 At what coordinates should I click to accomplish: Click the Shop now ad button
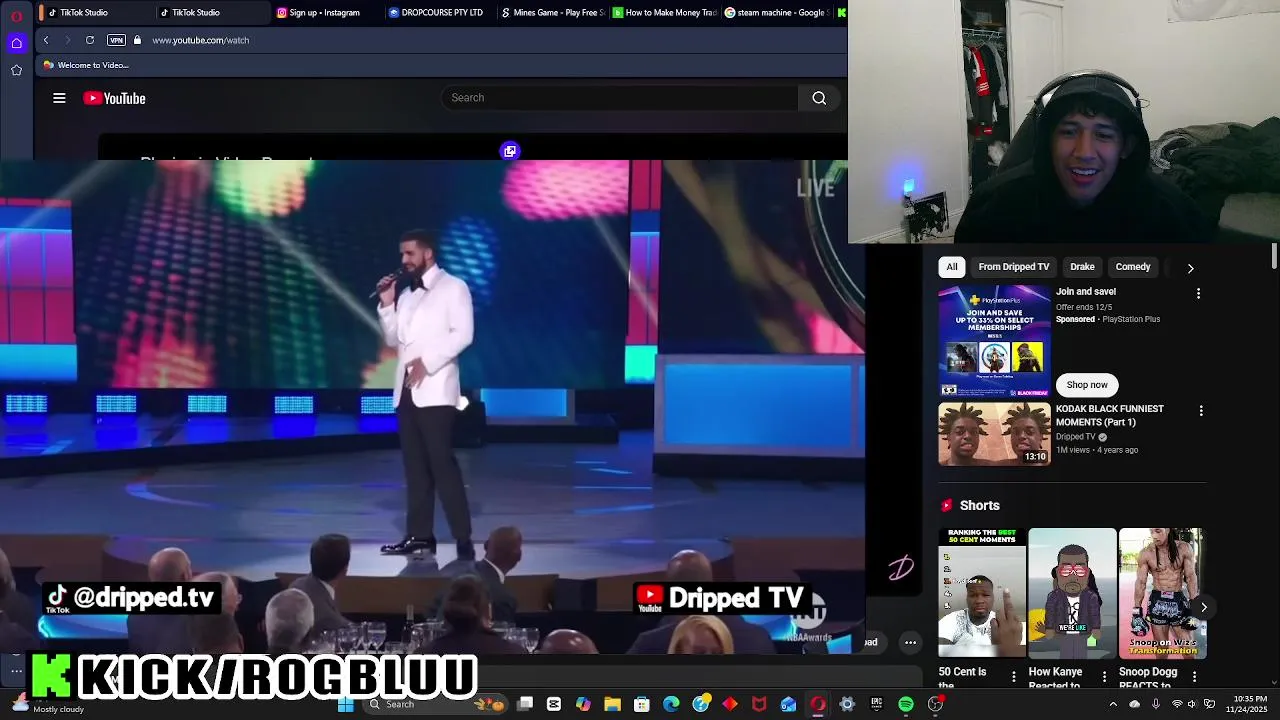[1087, 385]
